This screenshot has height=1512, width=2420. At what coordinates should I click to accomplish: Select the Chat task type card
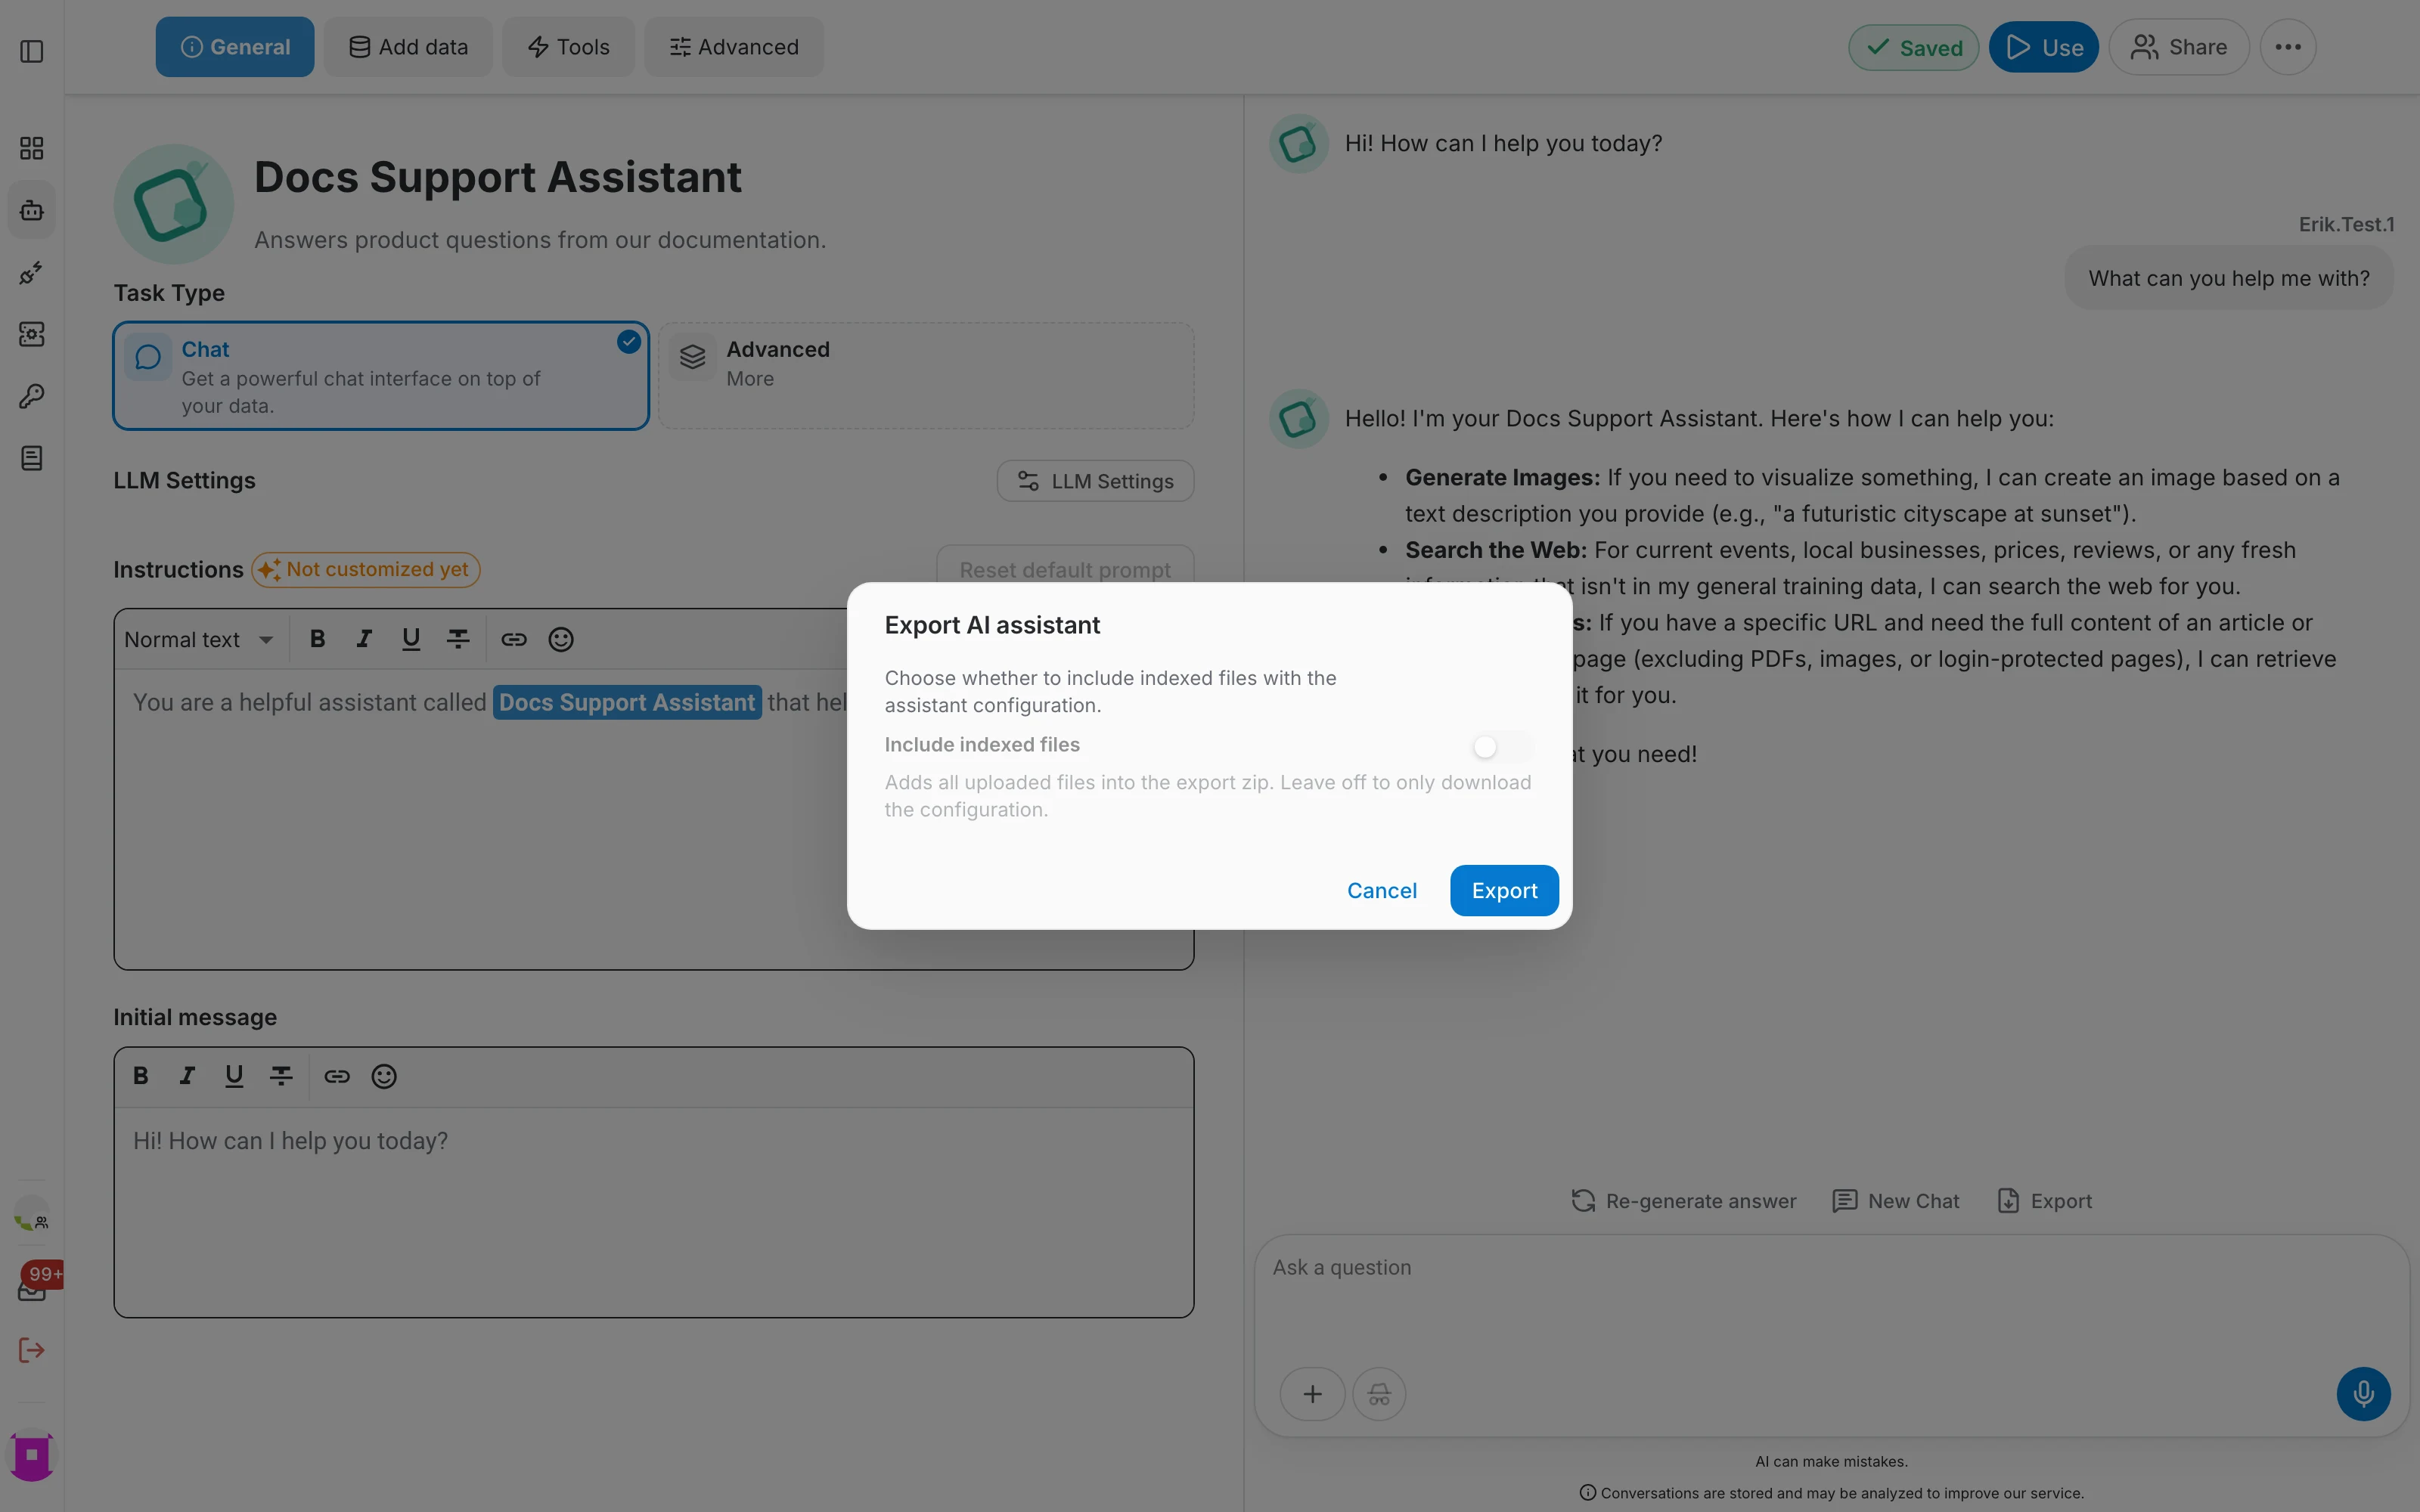coord(381,376)
